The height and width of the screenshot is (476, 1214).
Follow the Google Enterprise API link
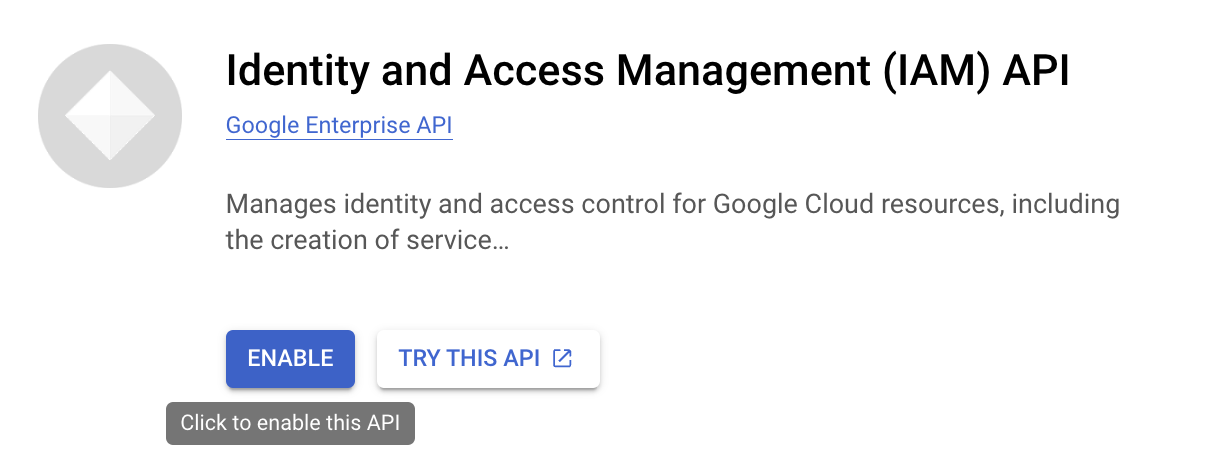click(x=339, y=126)
